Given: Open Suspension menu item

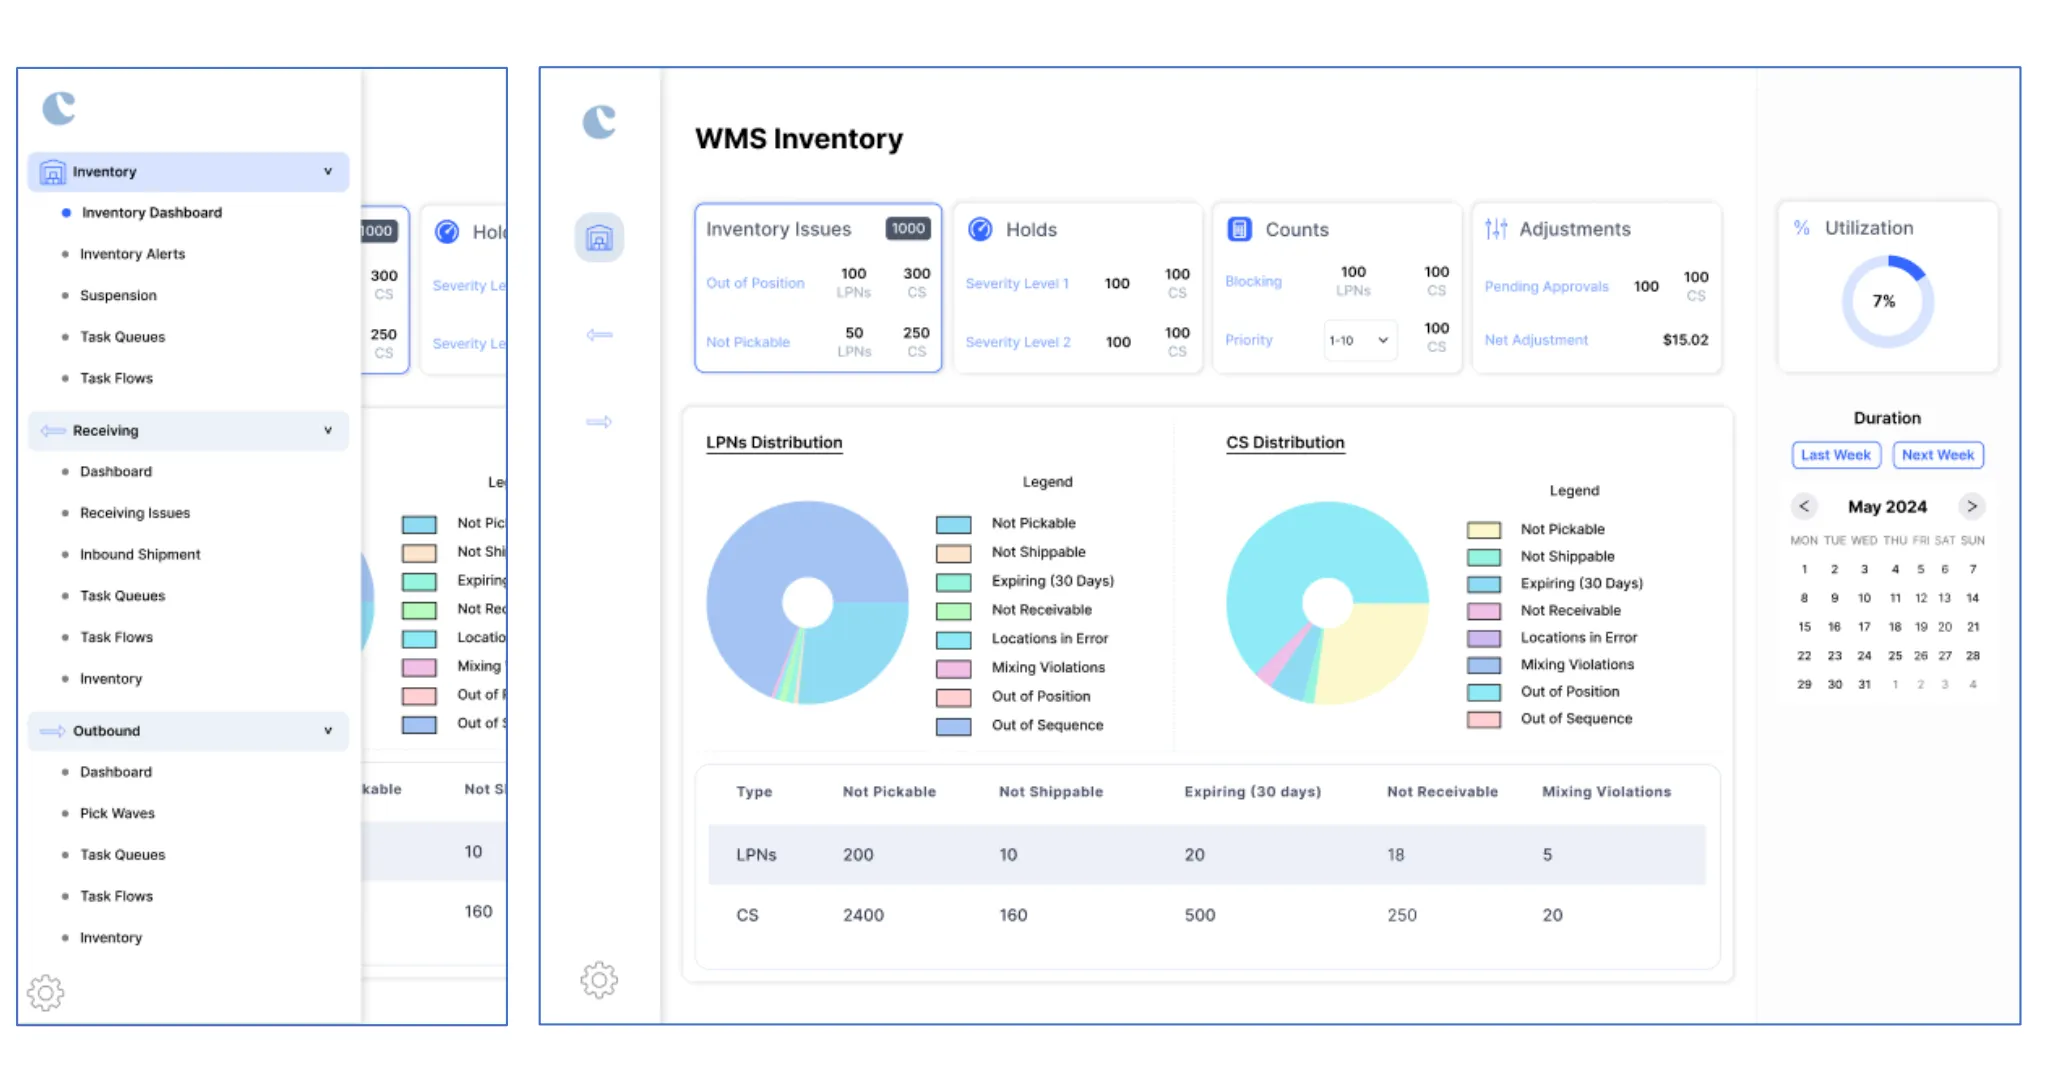Looking at the screenshot, I should point(118,296).
